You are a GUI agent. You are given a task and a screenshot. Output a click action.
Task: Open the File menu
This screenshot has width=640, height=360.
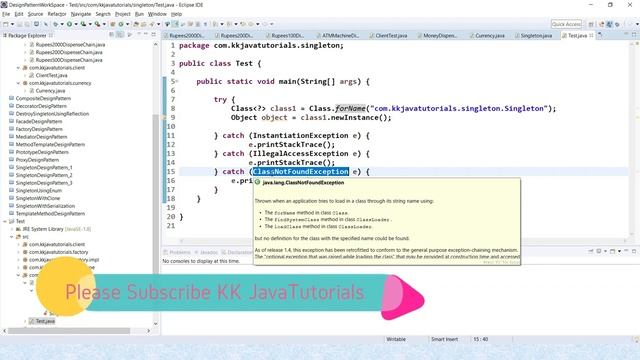pyautogui.click(x=6, y=14)
